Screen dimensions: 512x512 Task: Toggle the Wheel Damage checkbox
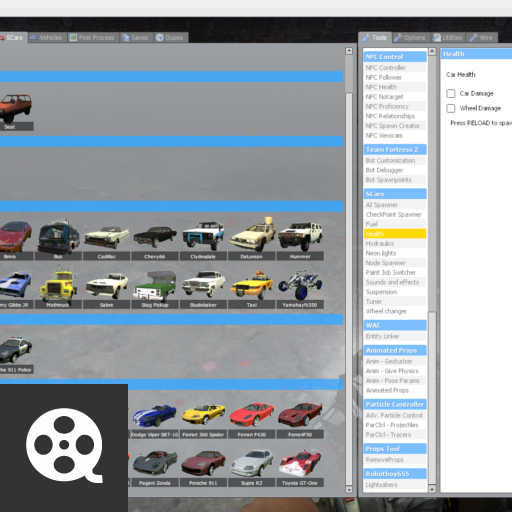tap(451, 108)
